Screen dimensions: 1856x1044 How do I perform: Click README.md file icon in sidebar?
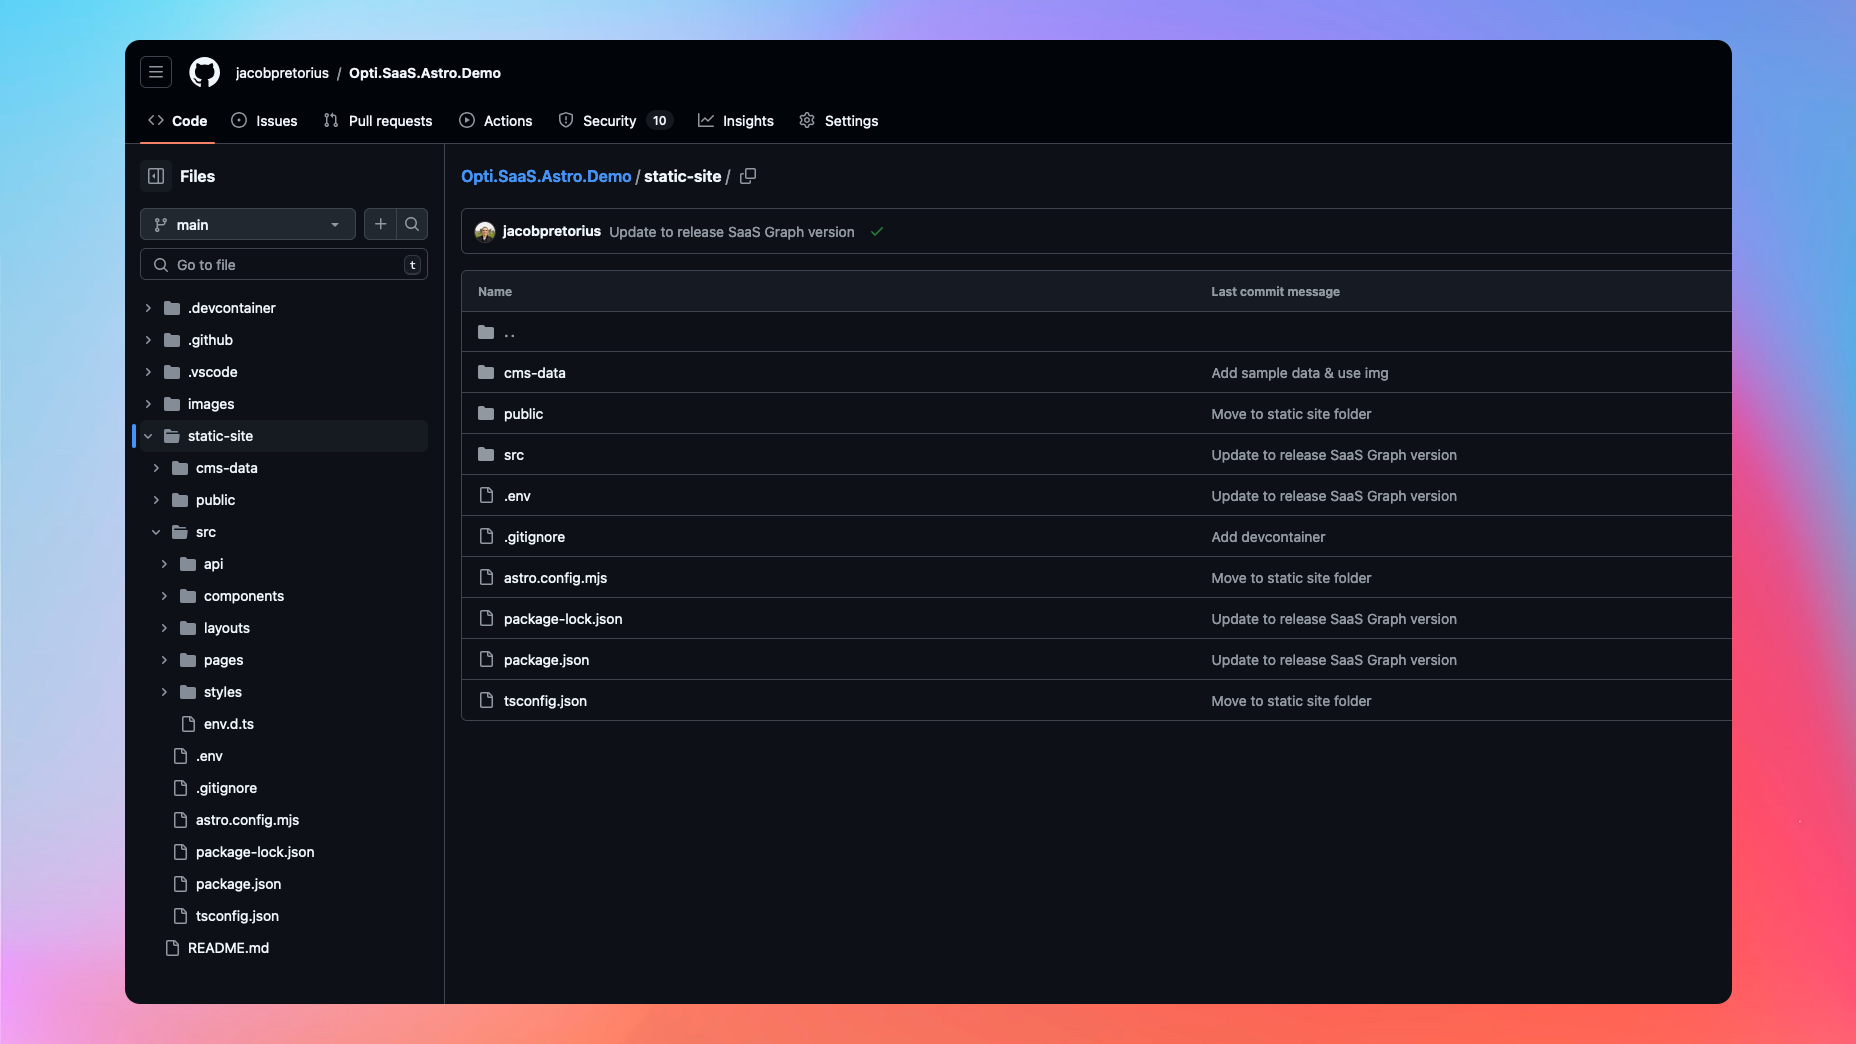172,947
